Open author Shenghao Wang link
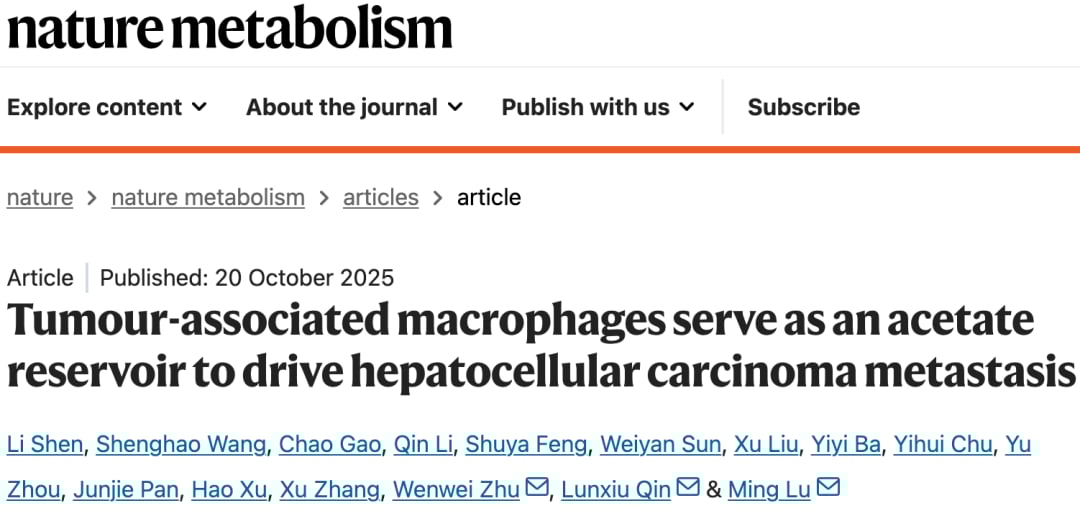This screenshot has width=1080, height=511. pos(181,444)
